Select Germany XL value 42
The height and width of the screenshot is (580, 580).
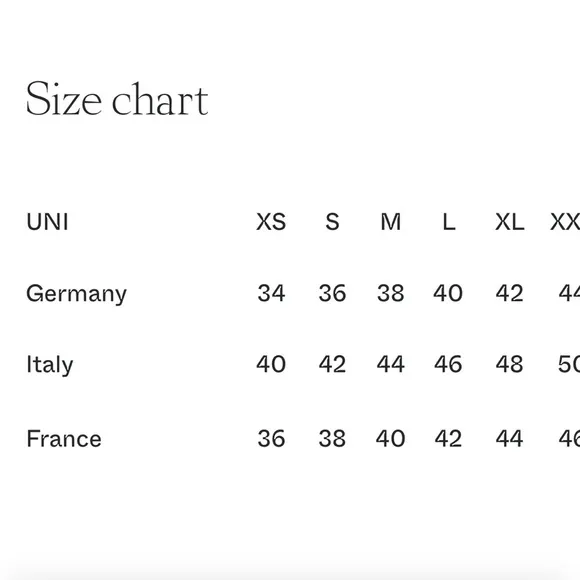click(x=509, y=293)
